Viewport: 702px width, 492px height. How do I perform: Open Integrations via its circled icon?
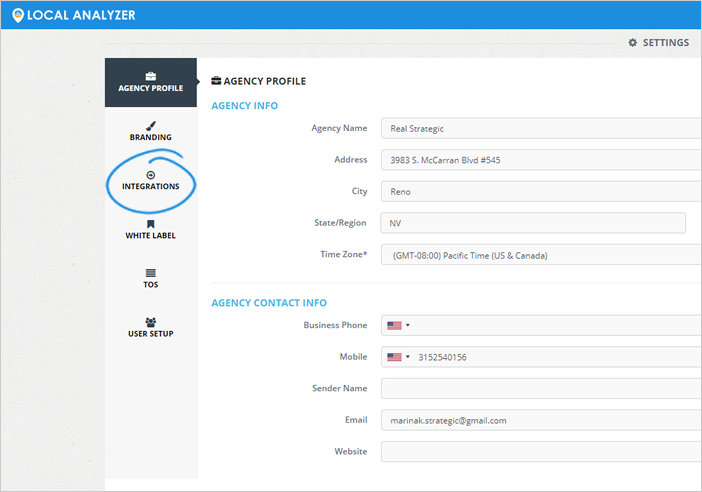[151, 175]
